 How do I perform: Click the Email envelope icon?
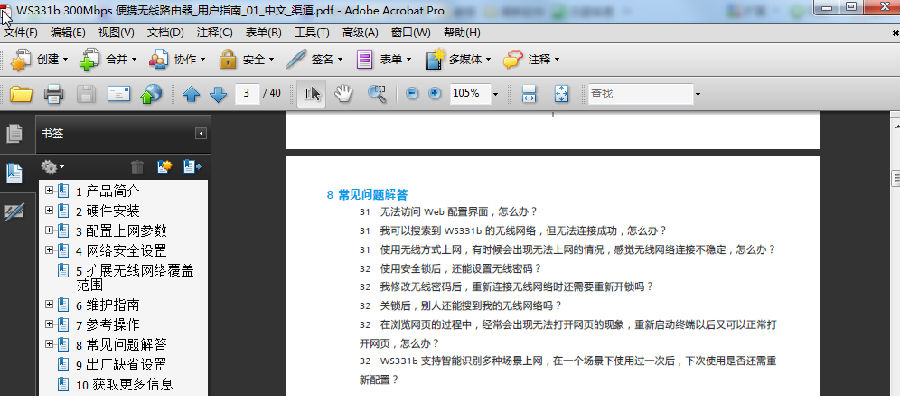pyautogui.click(x=119, y=94)
